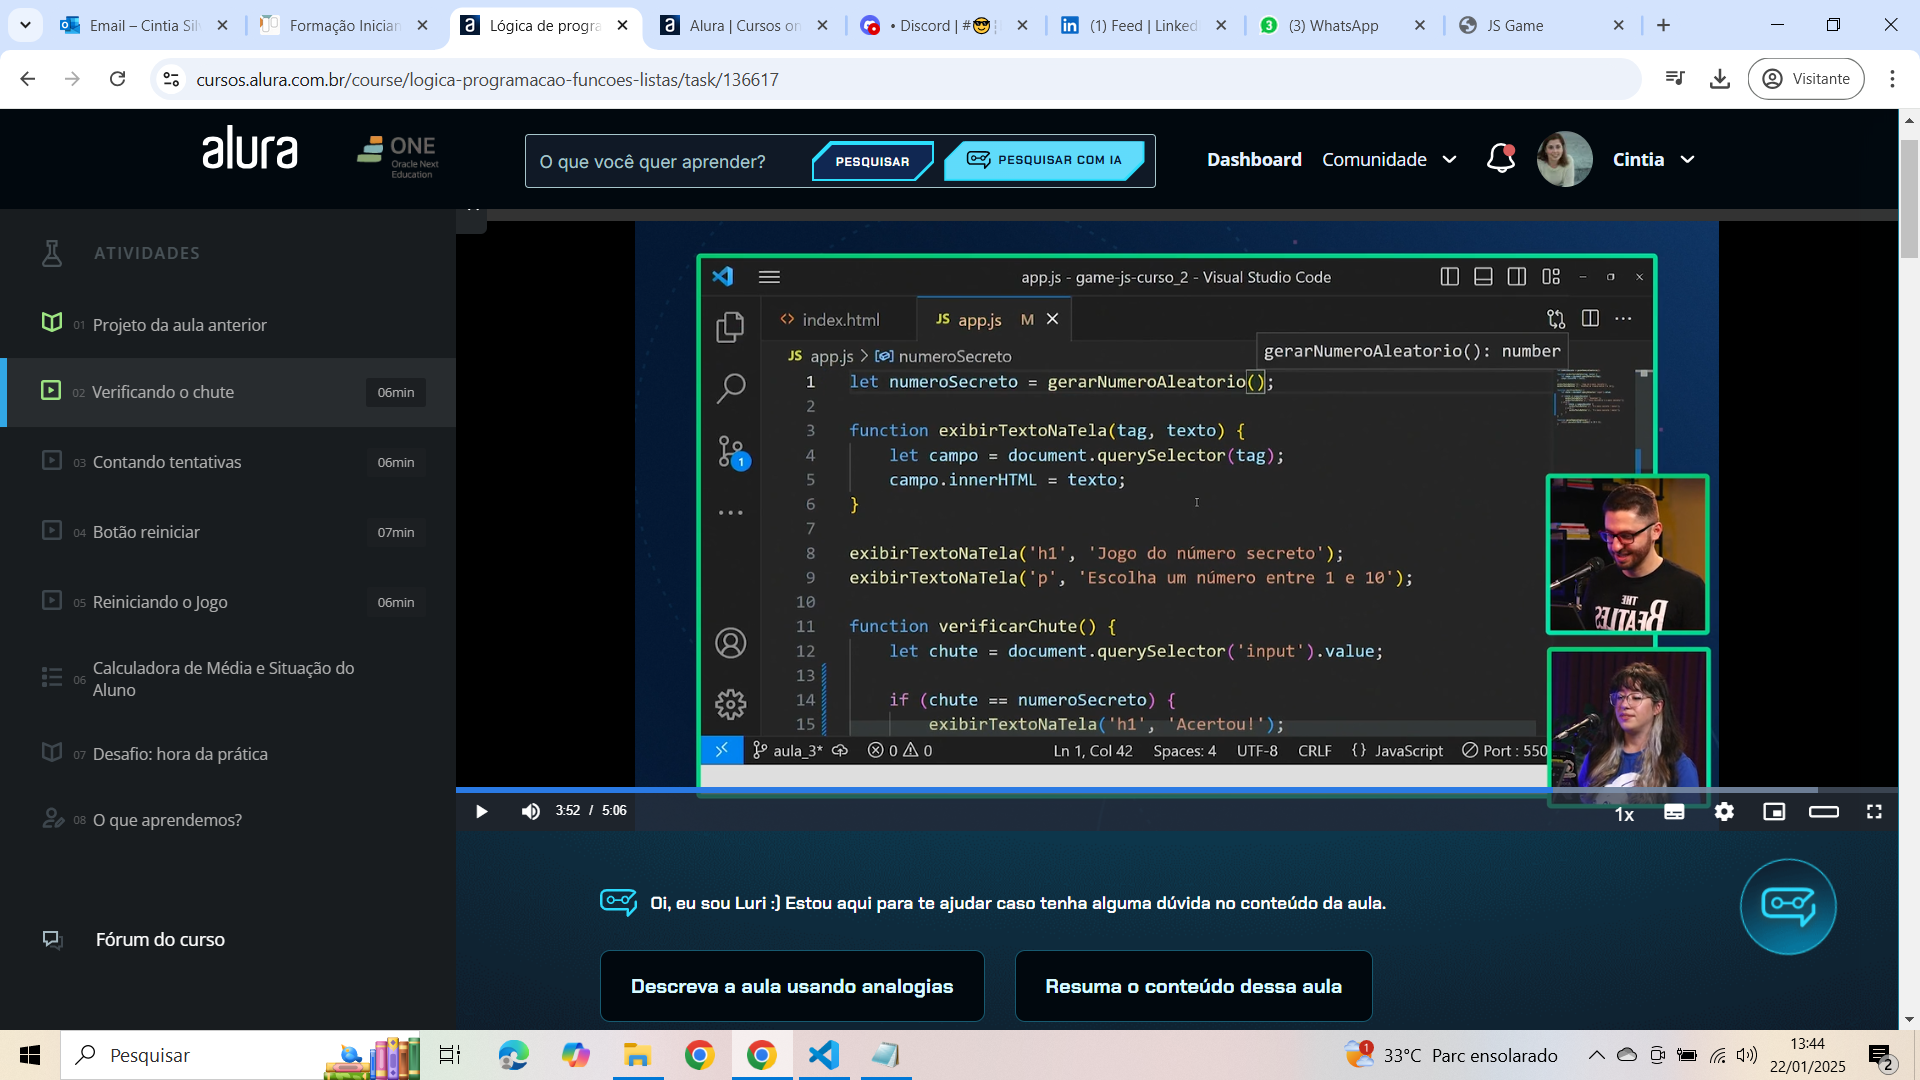Open Task View in taskbar
Image resolution: width=1920 pixels, height=1080 pixels.
pyautogui.click(x=450, y=1055)
